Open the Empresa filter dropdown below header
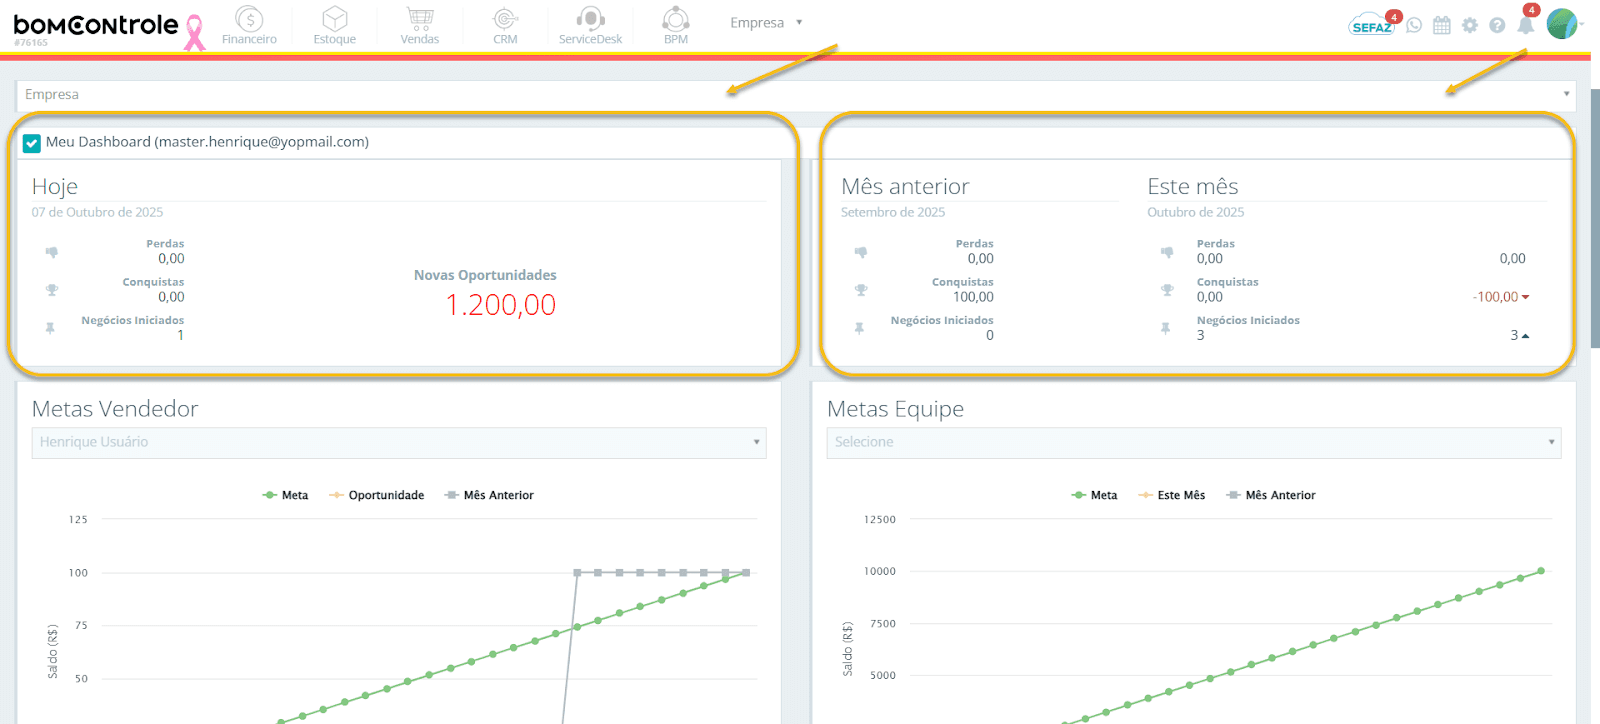 click(x=796, y=95)
